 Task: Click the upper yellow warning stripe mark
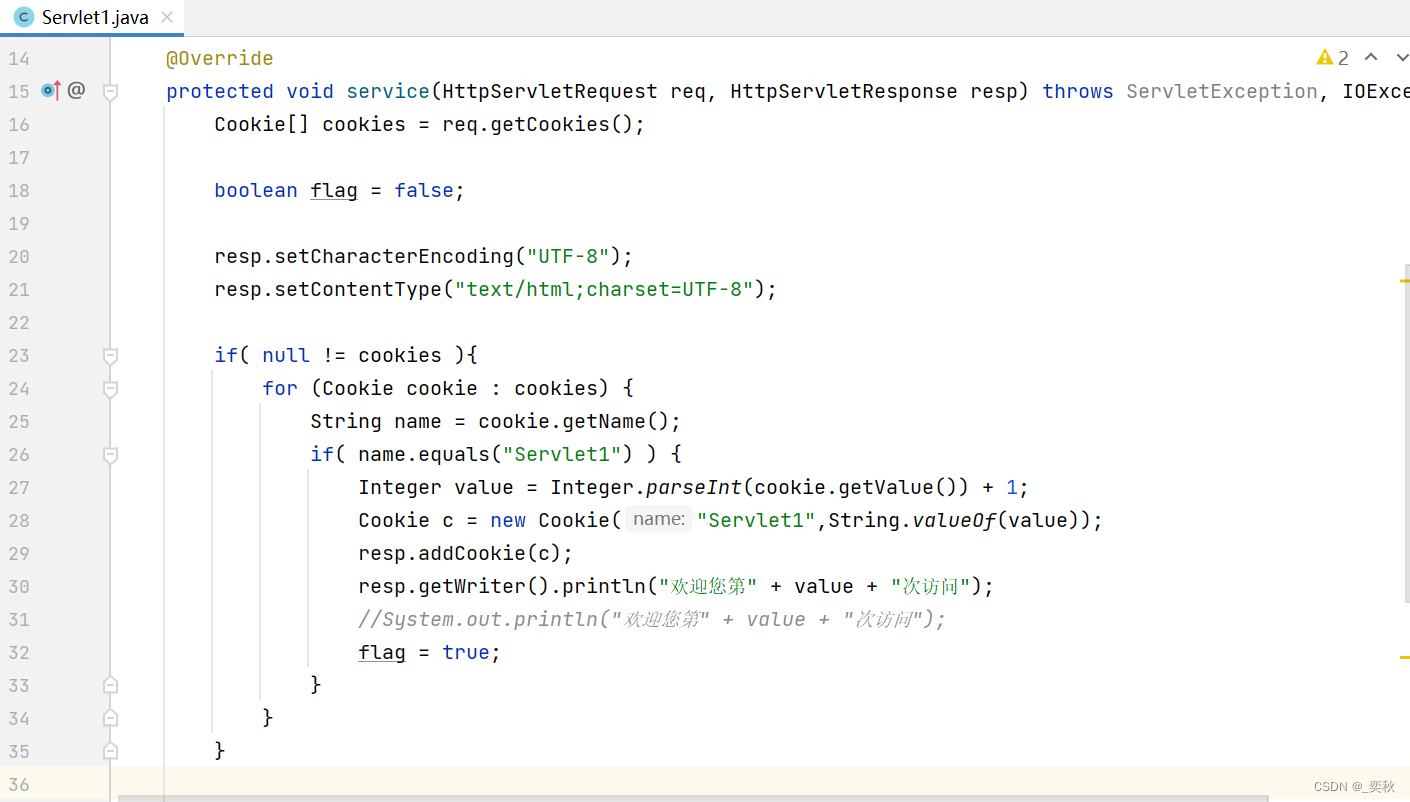point(1405,282)
